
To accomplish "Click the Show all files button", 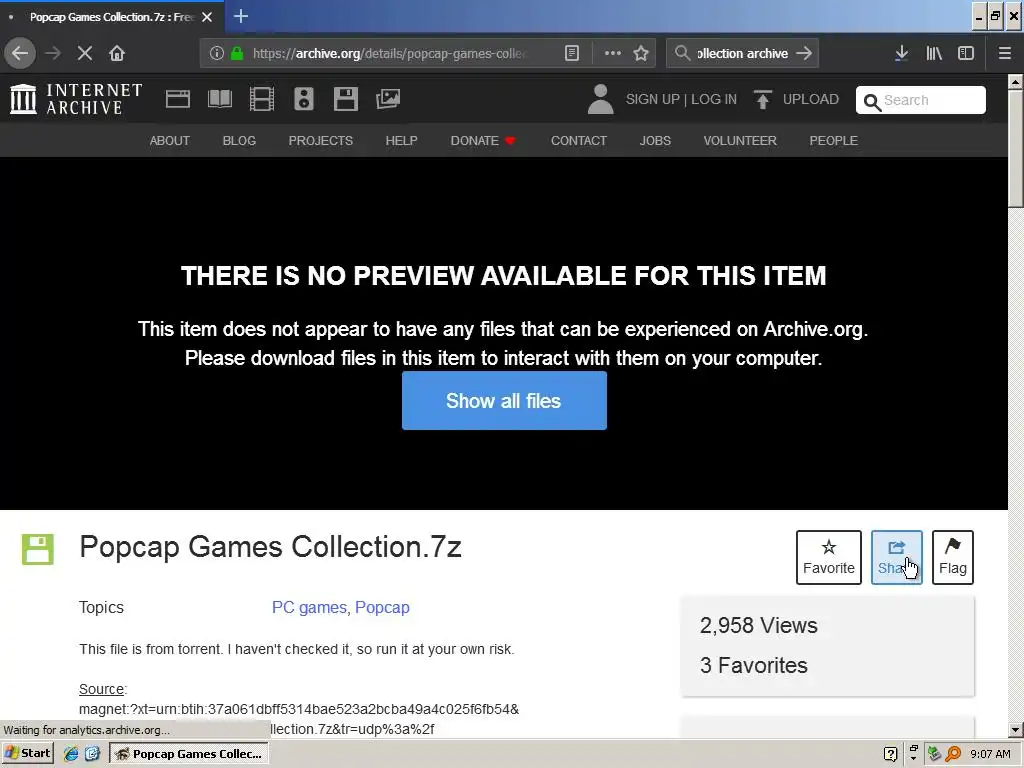I will 504,400.
